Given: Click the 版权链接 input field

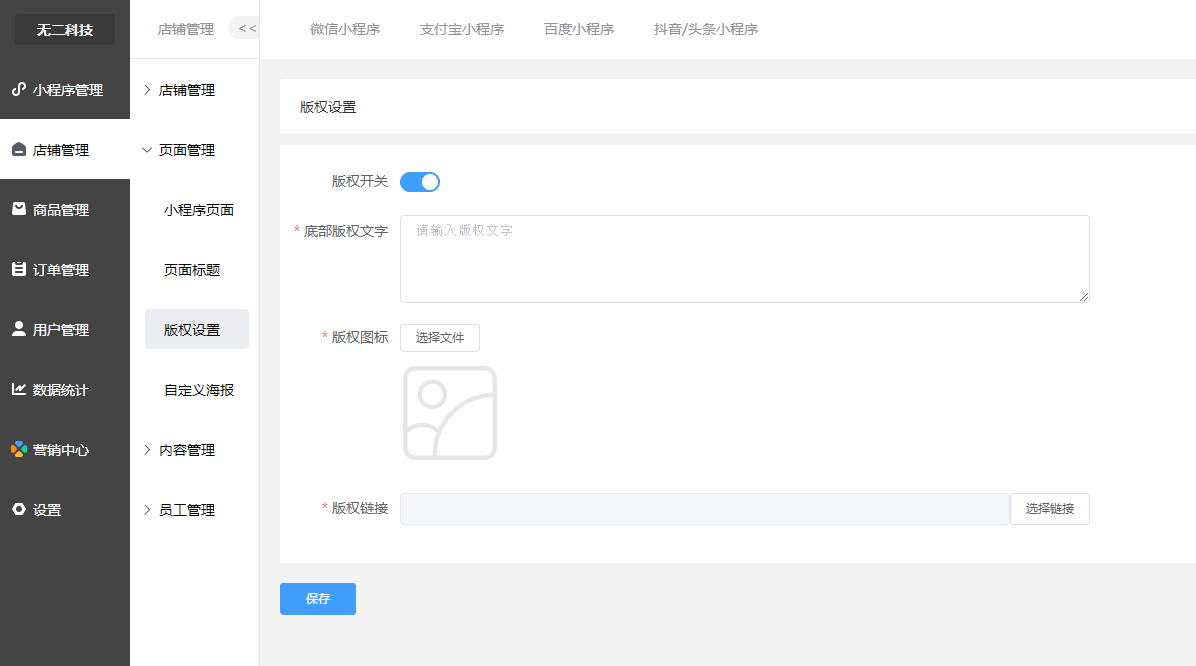Looking at the screenshot, I should [x=705, y=509].
